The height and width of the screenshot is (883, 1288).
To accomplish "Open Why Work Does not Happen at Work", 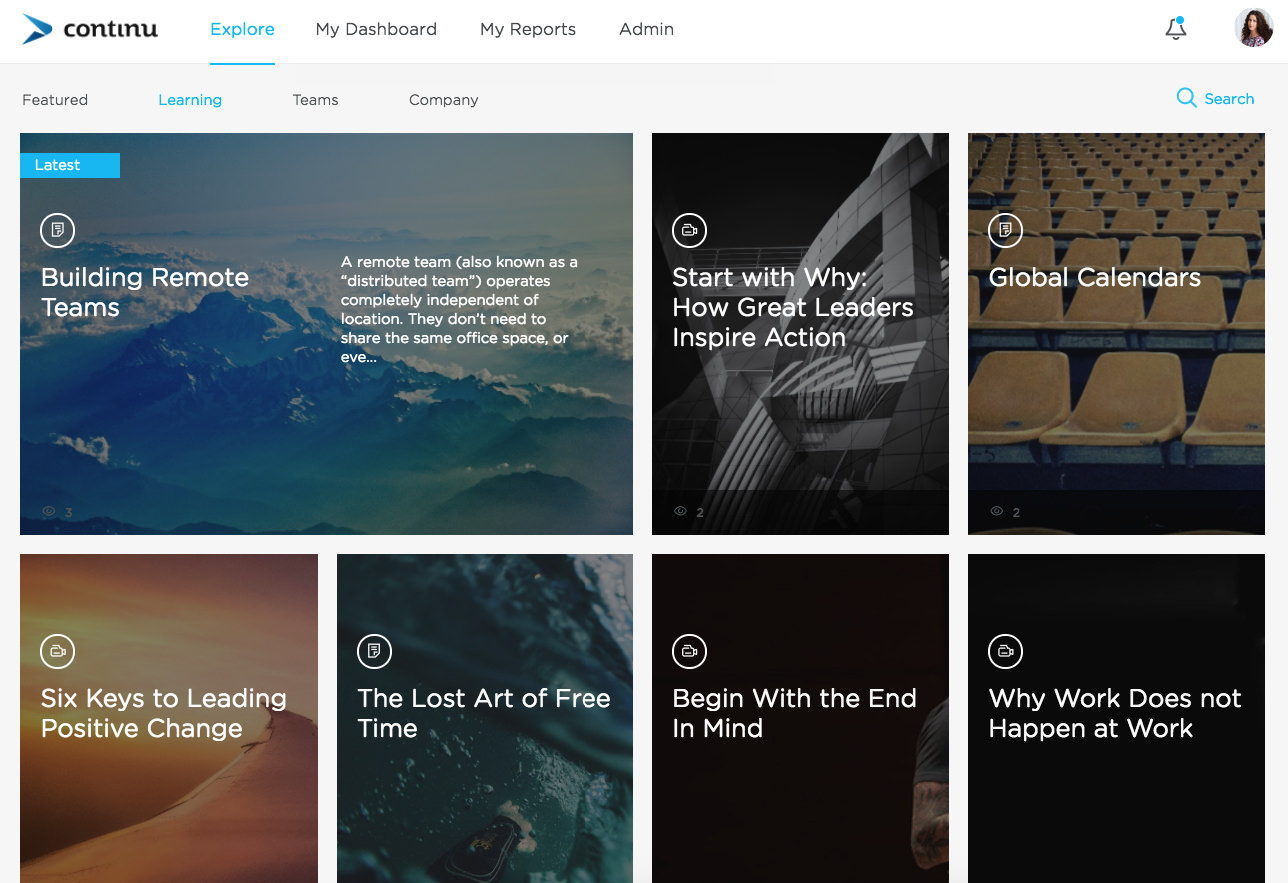I will pos(1115,713).
